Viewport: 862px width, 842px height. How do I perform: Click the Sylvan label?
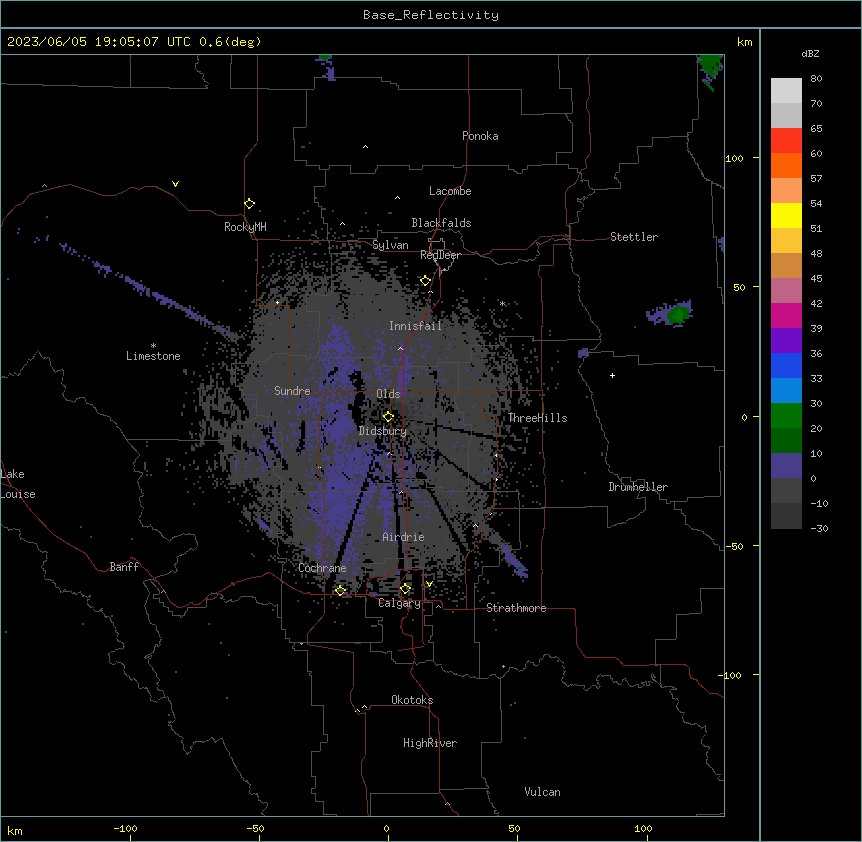390,245
